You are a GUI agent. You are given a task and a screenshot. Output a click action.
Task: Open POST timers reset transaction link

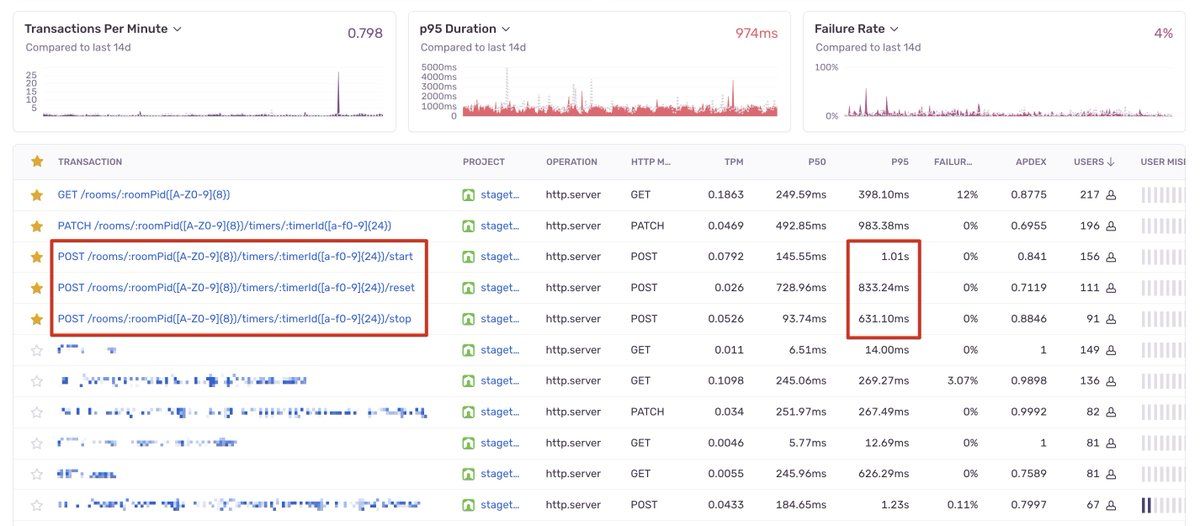[x=236, y=288]
